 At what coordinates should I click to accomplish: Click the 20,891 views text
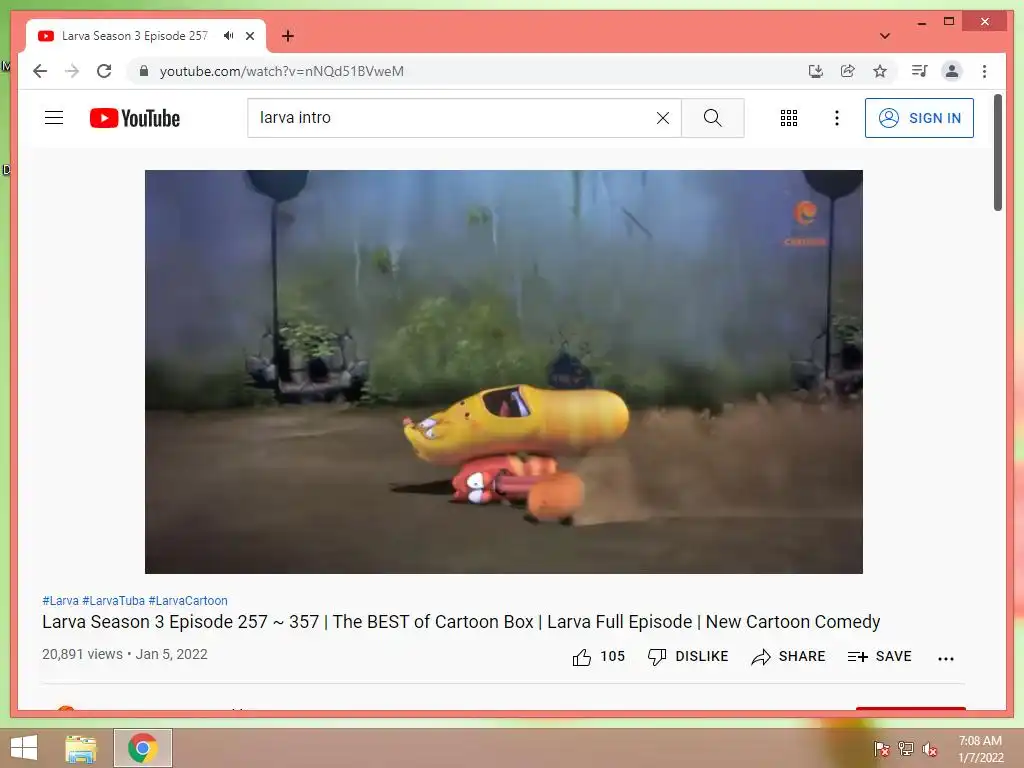pos(82,654)
